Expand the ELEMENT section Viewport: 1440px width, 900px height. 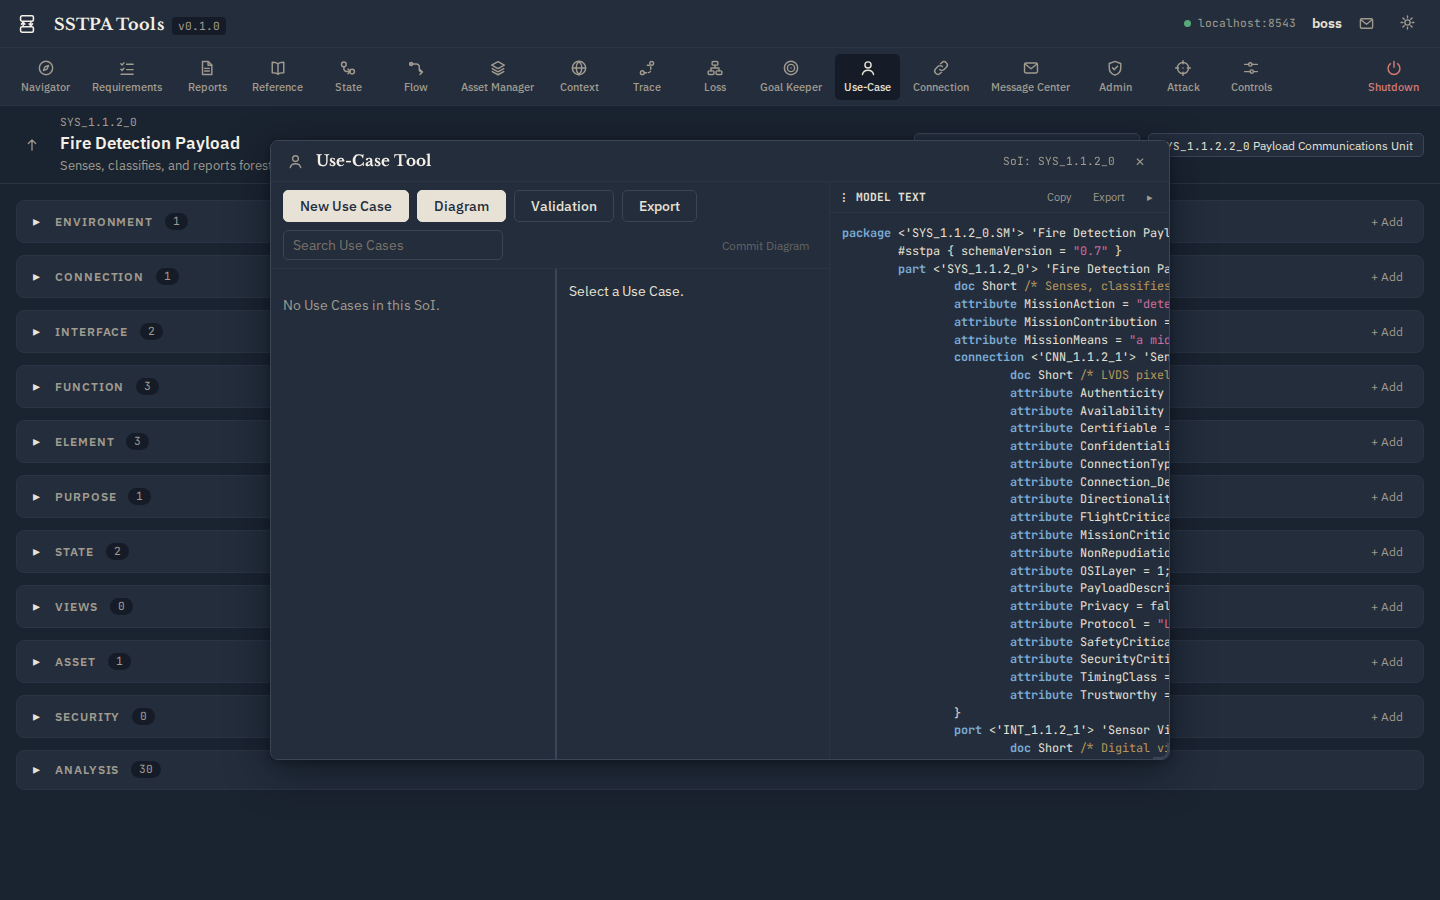coord(36,442)
